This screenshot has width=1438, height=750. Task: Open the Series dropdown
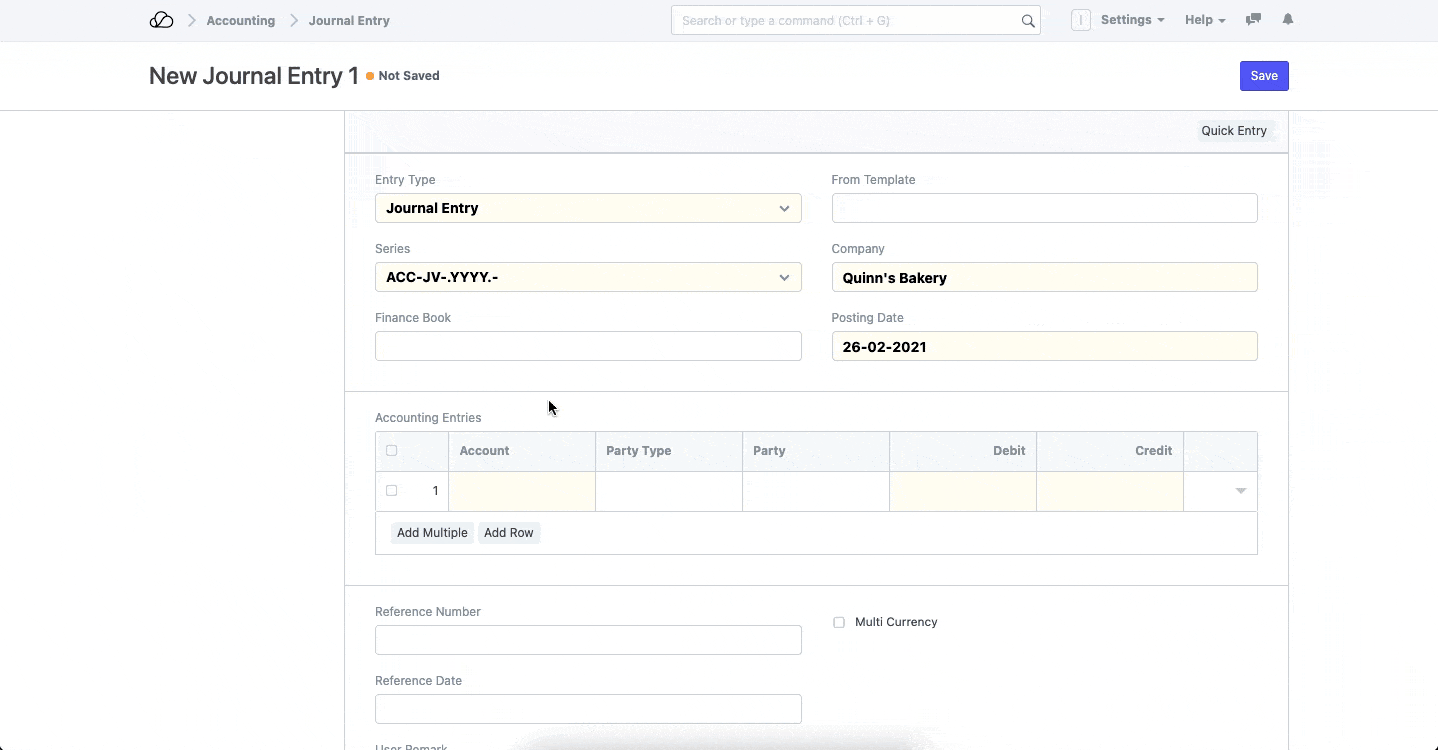[588, 277]
